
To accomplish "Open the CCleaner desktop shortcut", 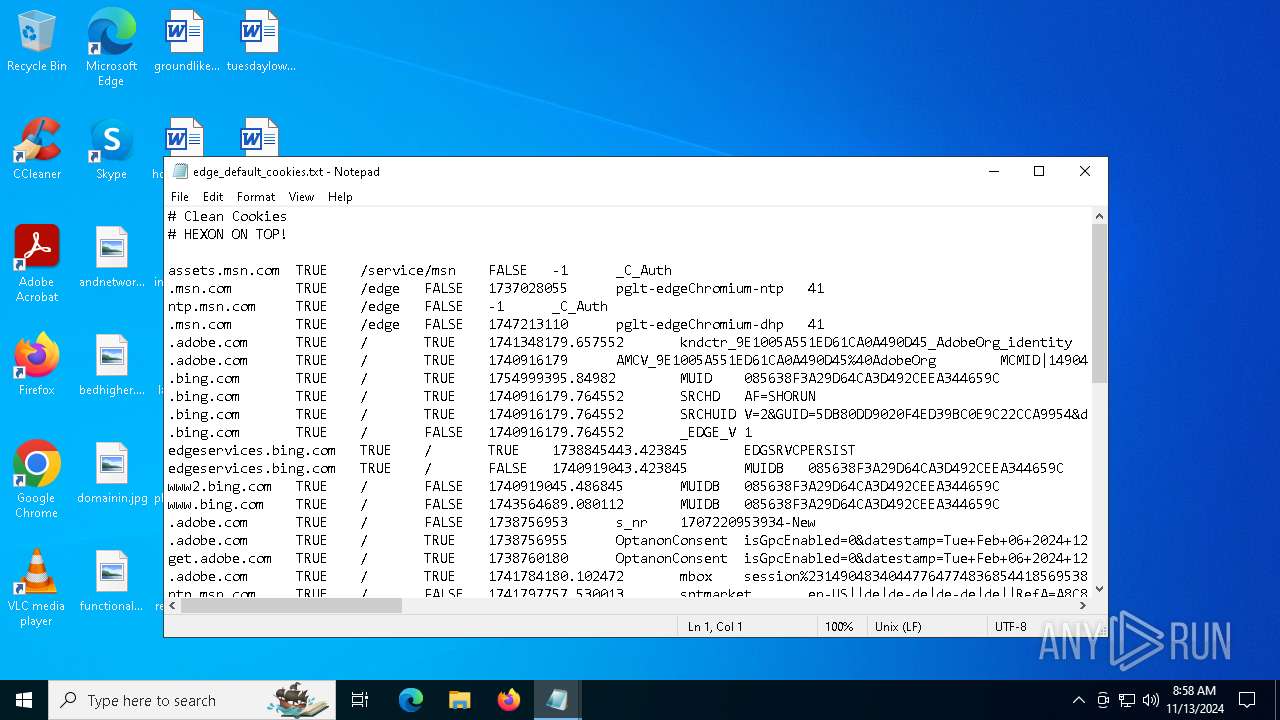I will point(37,150).
